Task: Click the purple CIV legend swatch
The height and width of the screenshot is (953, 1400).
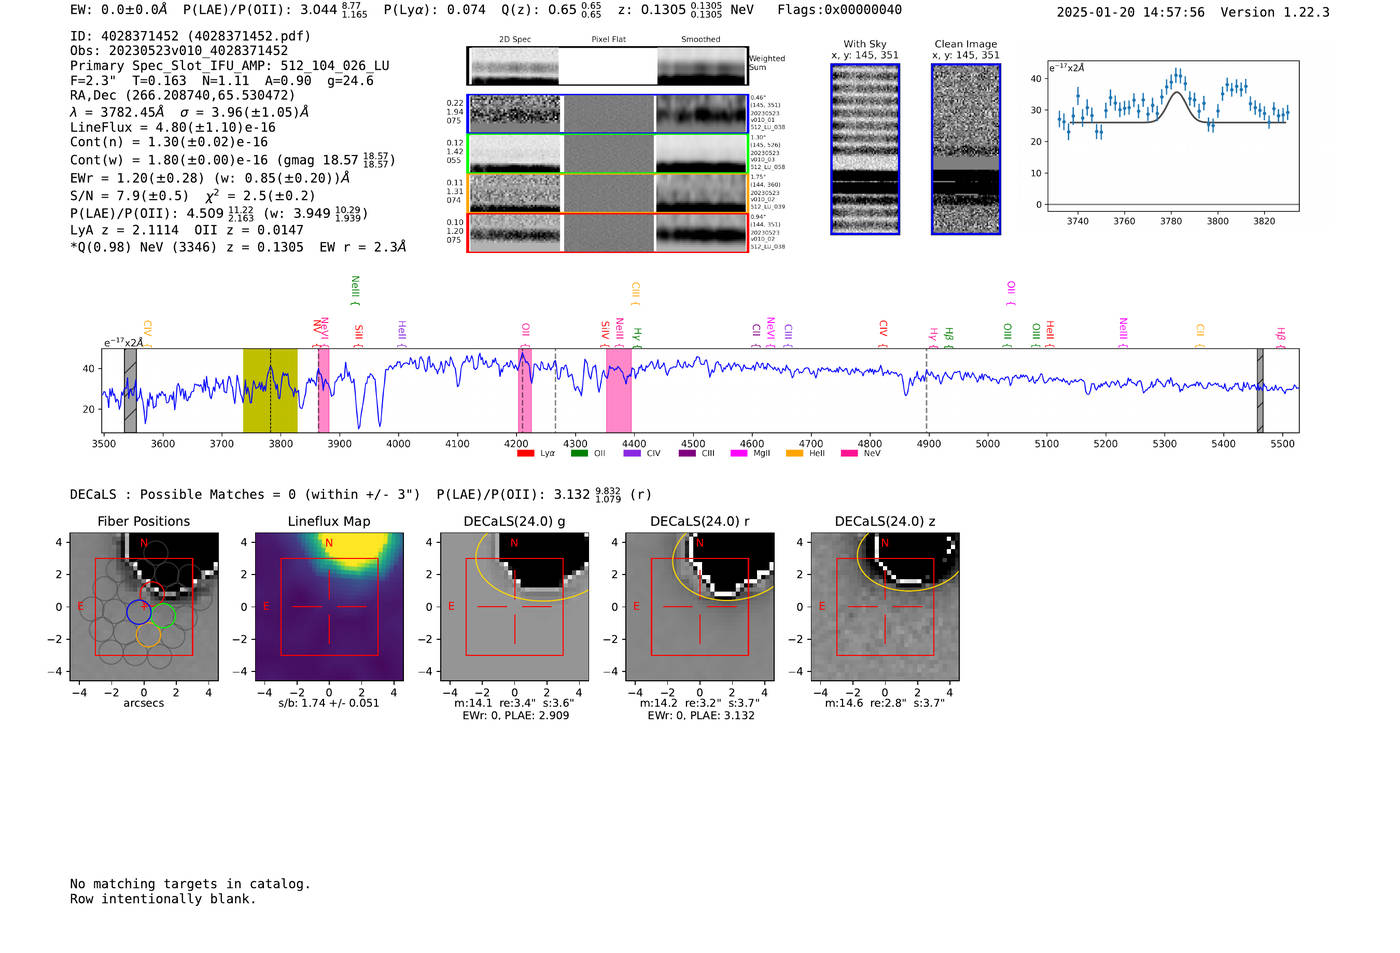Action: tap(632, 453)
